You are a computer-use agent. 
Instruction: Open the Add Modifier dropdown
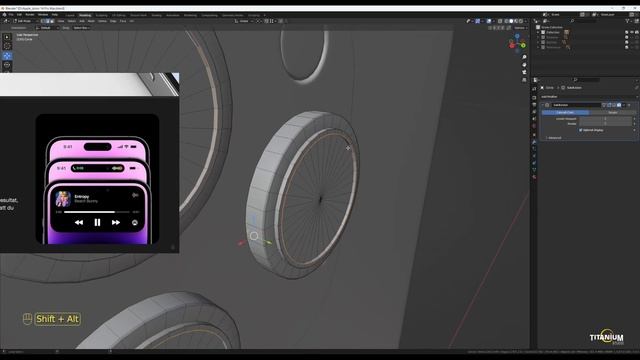point(589,97)
